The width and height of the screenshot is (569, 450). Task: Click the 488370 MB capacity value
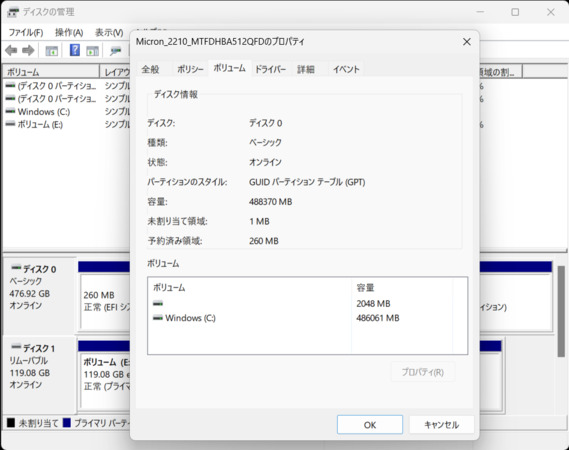click(270, 201)
